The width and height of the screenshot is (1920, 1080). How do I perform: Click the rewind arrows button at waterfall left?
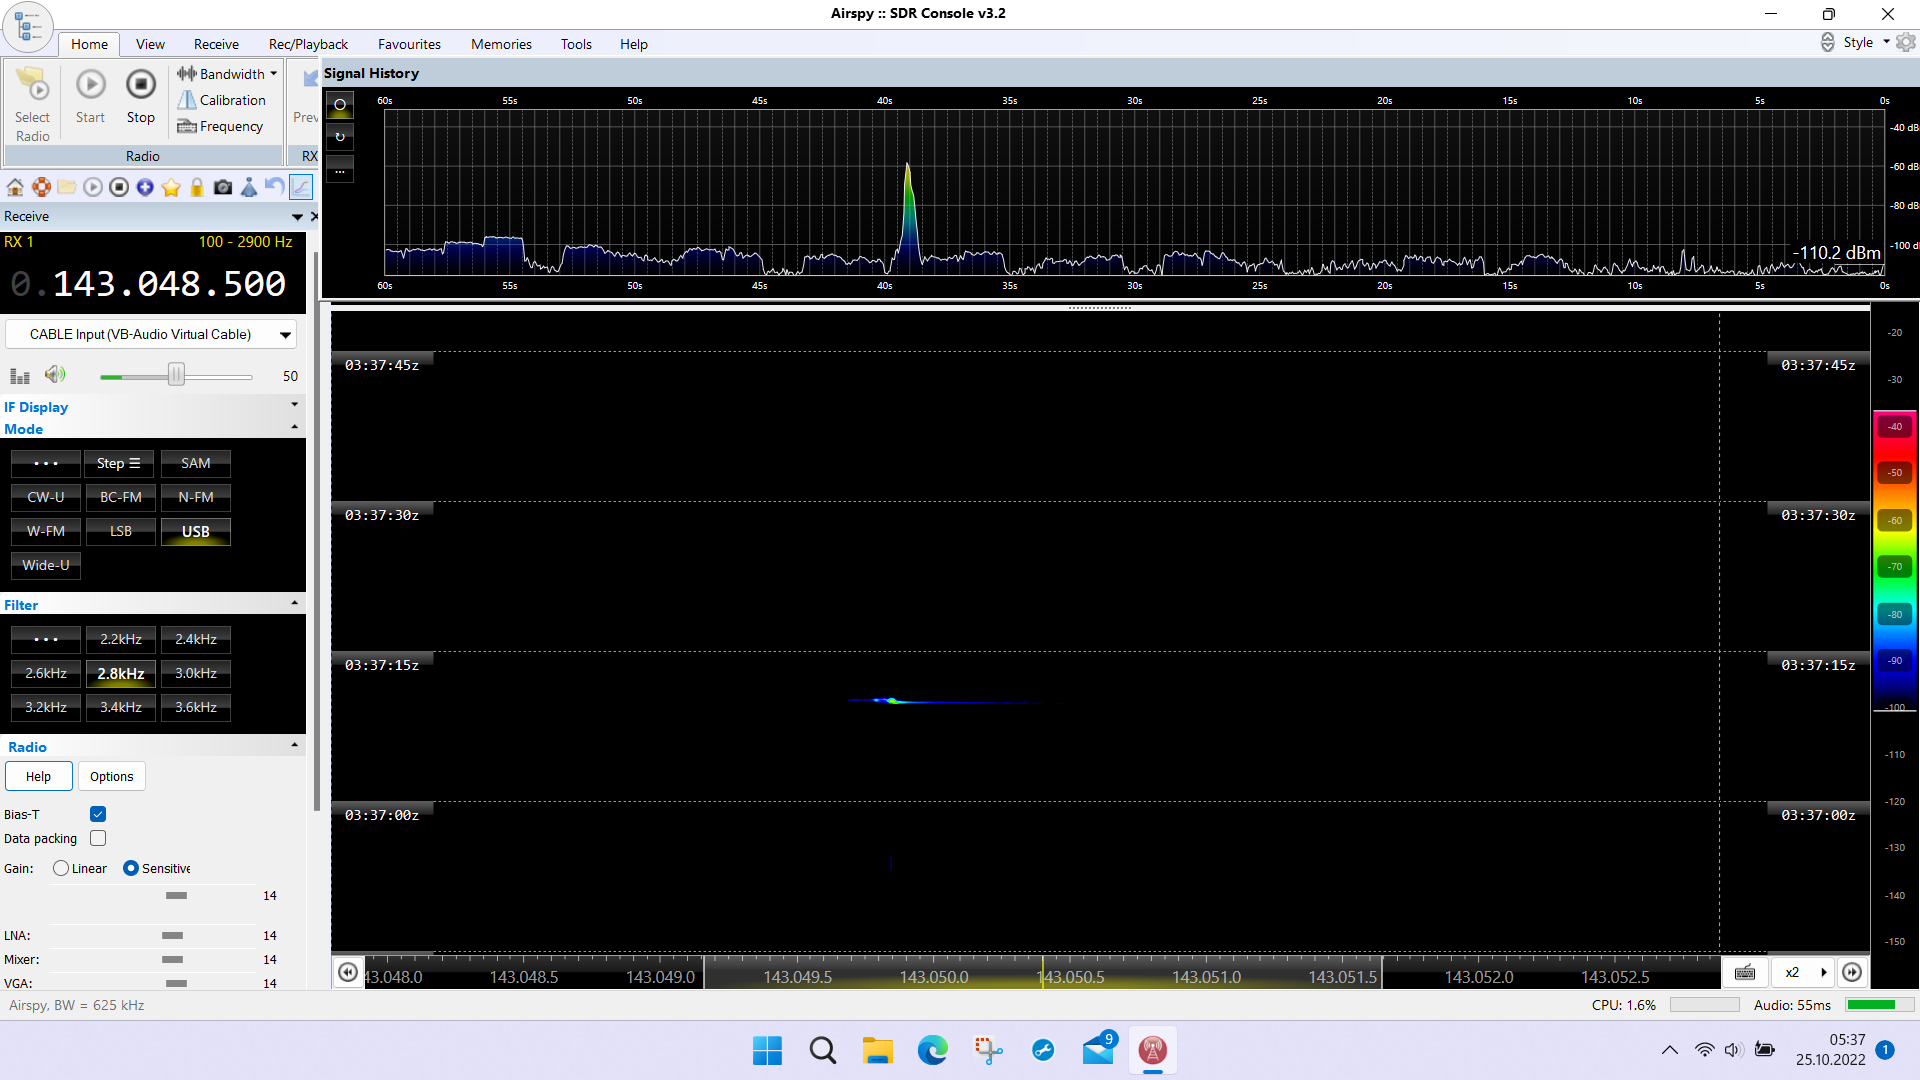348,972
